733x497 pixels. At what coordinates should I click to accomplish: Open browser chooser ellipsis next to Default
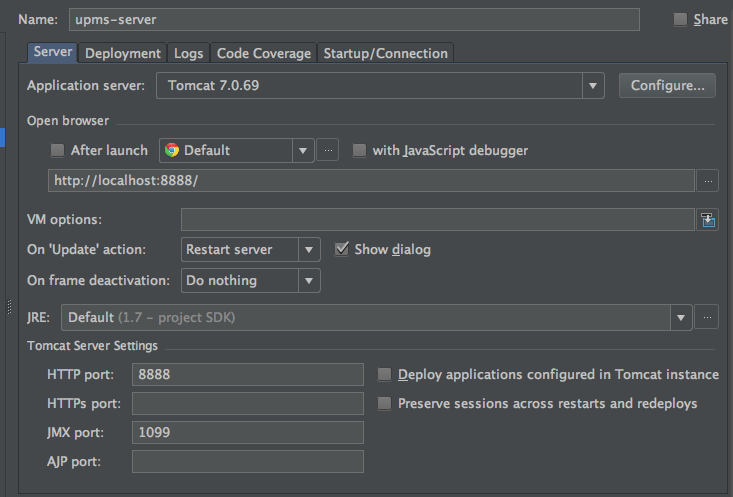tap(328, 150)
